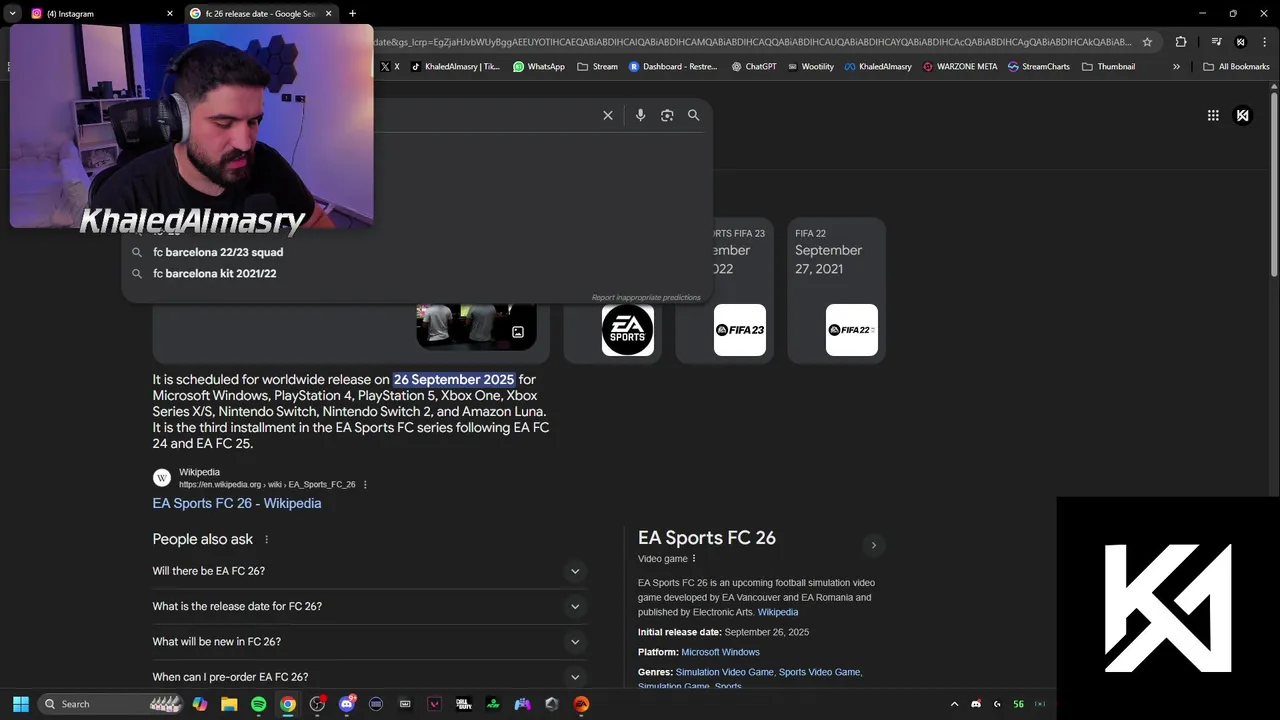Open the StreamCharts bookmark
The width and height of the screenshot is (1280, 720).
pyautogui.click(x=1038, y=67)
